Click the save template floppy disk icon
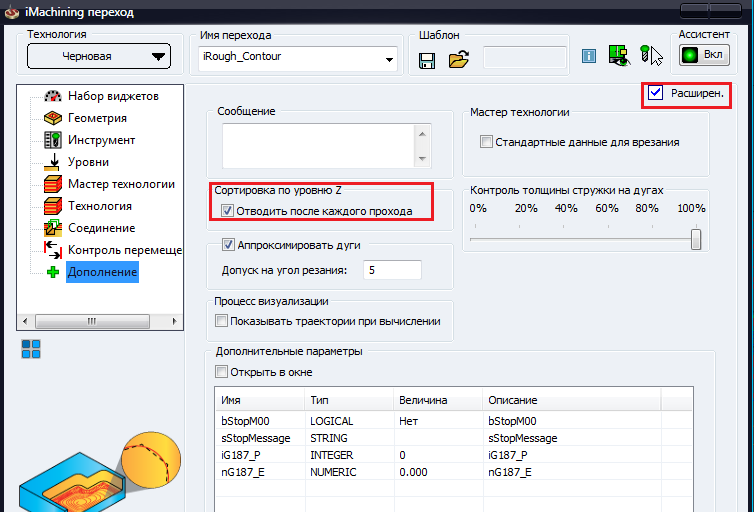The height and width of the screenshot is (512, 754). [427, 61]
